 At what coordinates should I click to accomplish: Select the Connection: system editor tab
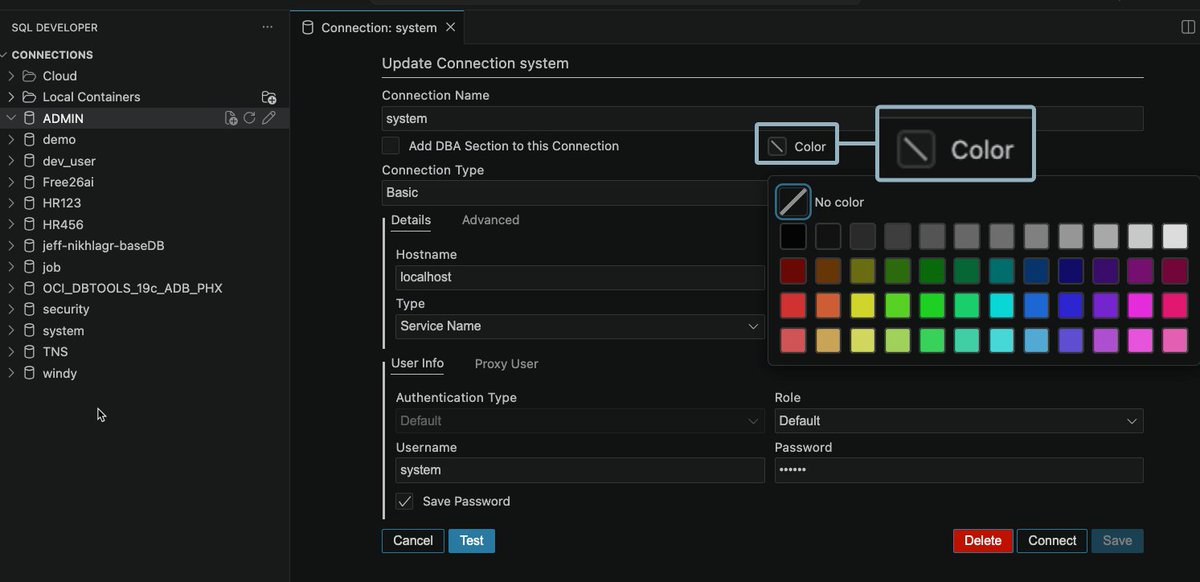pos(378,28)
